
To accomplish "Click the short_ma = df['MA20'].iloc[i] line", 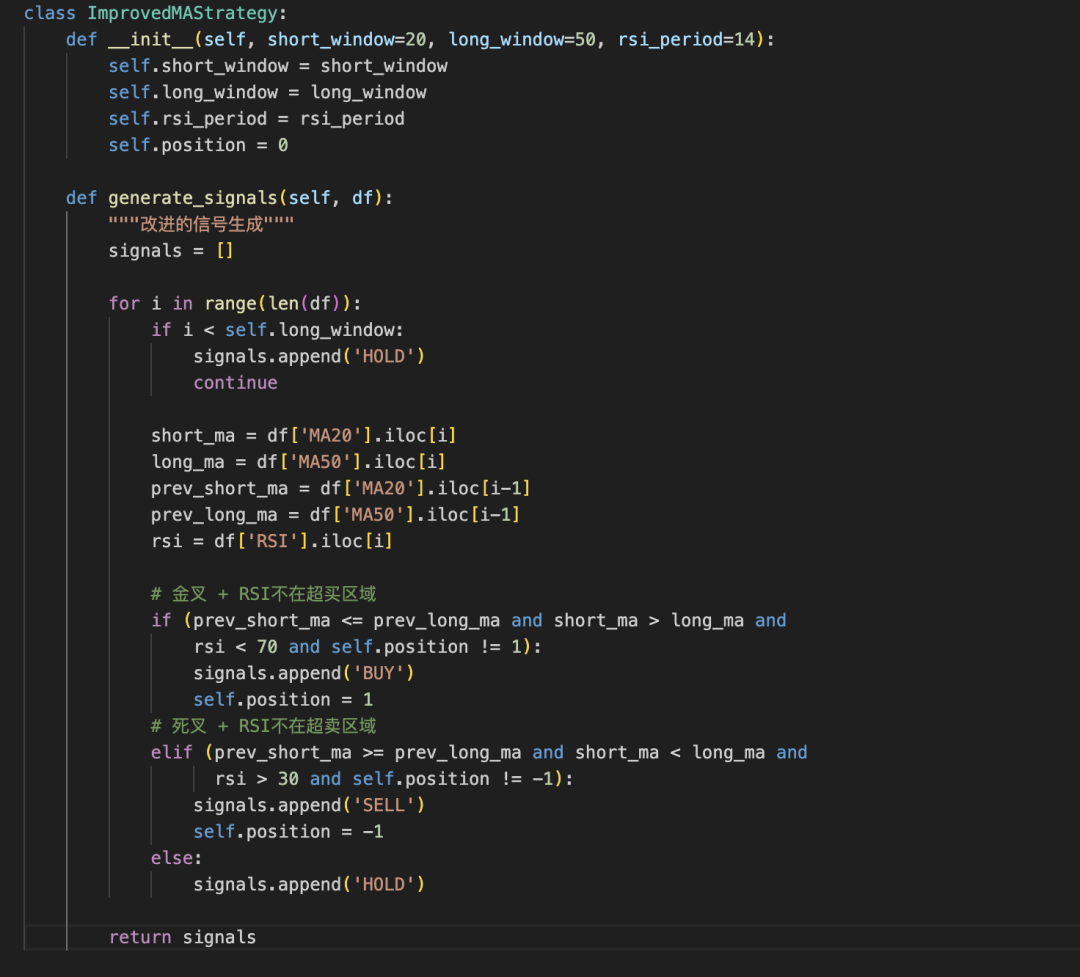I will [x=304, y=435].
